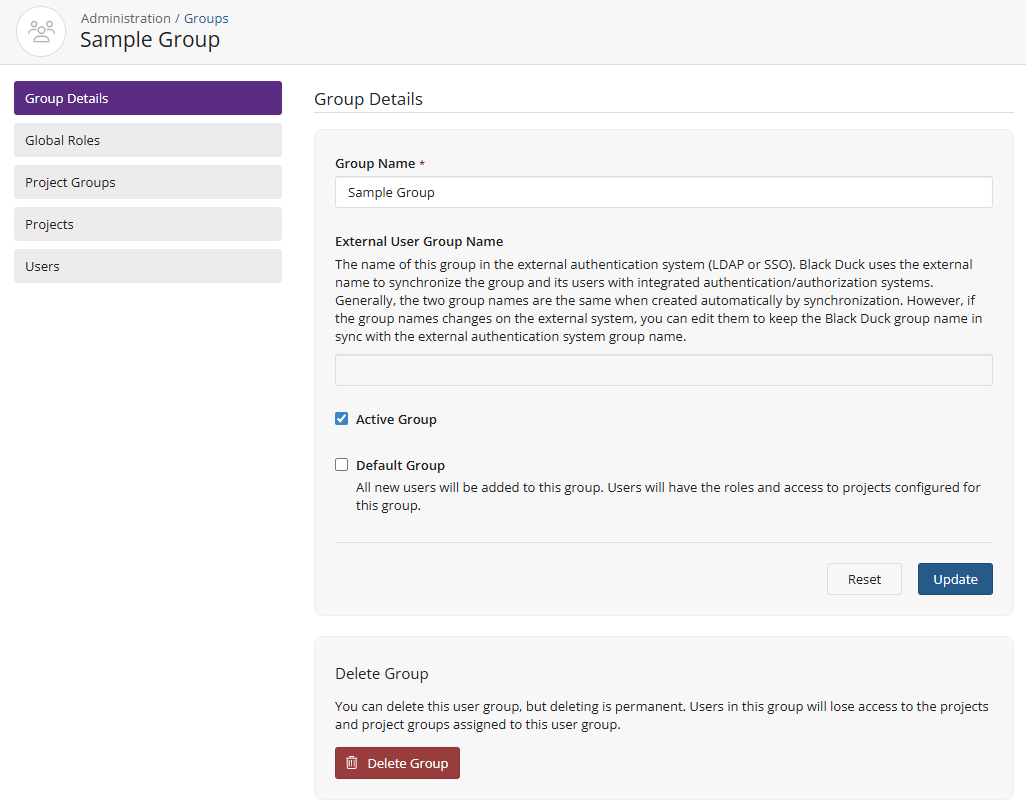This screenshot has height=805, width=1026.
Task: Click the 'Group Details' section heading
Action: (368, 99)
